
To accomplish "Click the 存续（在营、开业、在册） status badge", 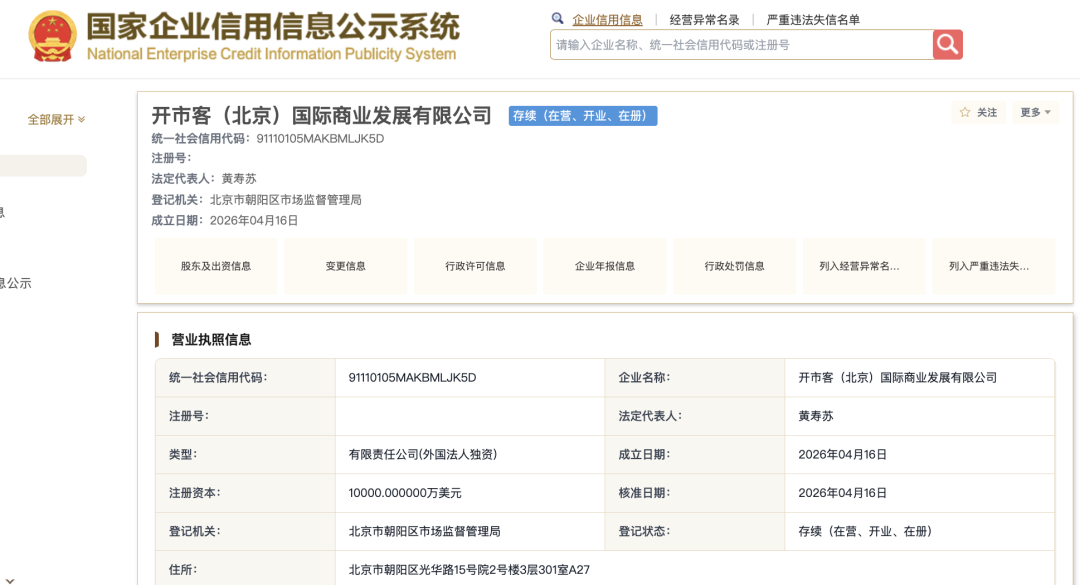I will [583, 116].
